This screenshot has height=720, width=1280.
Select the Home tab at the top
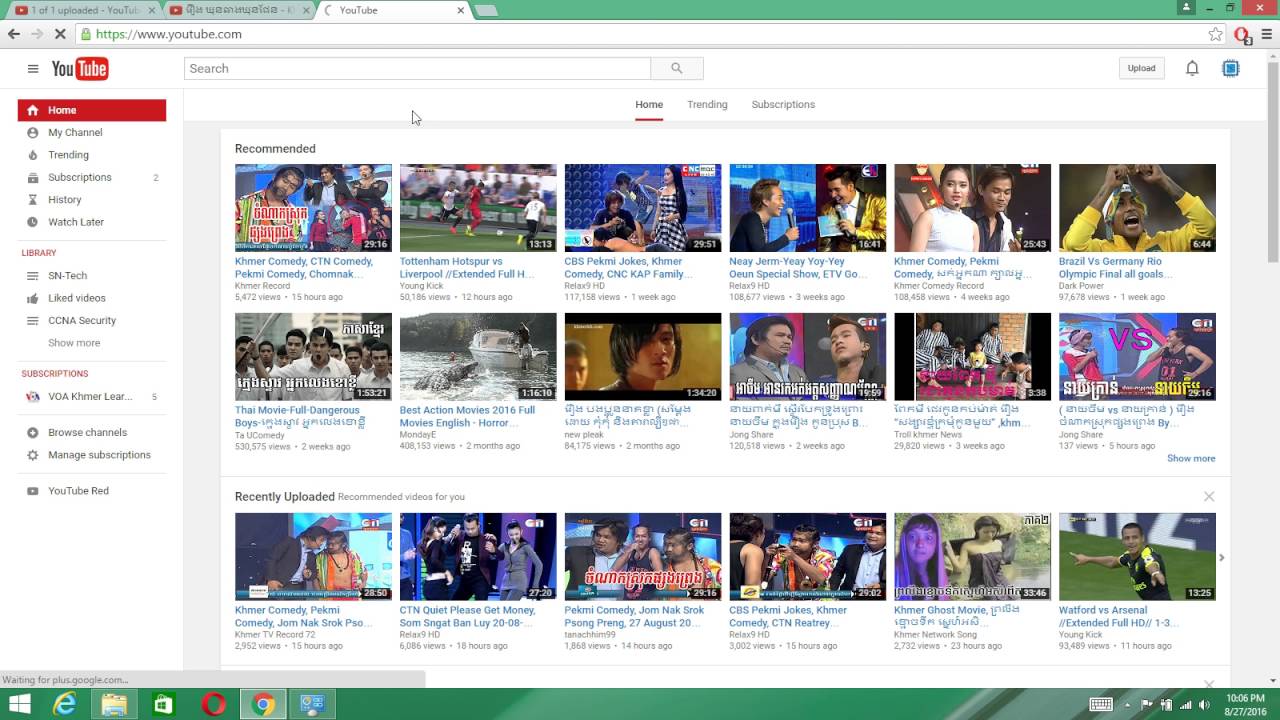(x=649, y=104)
